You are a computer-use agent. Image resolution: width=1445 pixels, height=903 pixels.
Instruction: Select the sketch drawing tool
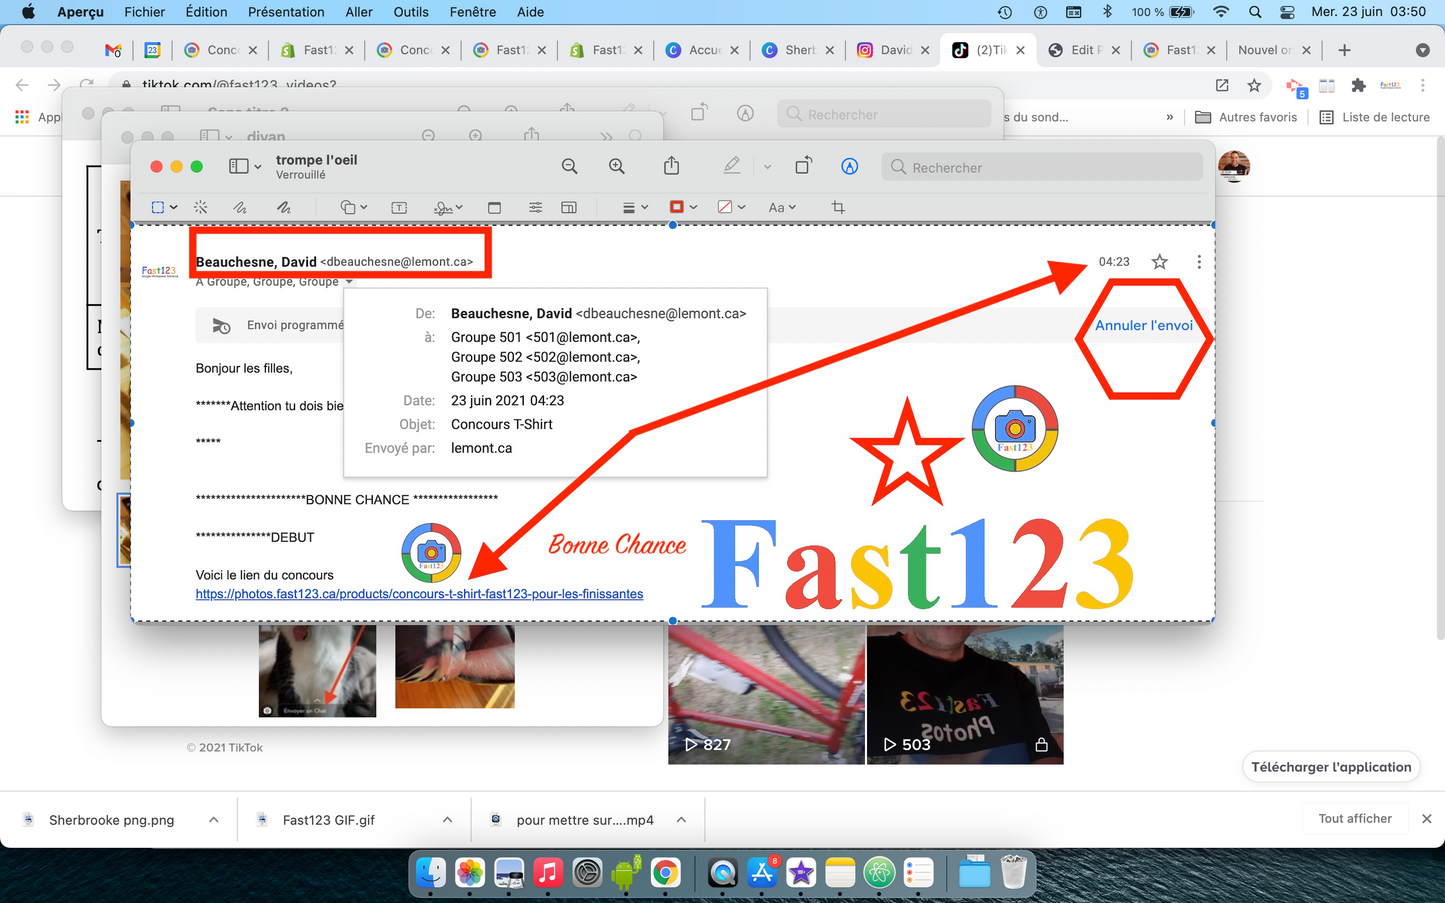[240, 207]
